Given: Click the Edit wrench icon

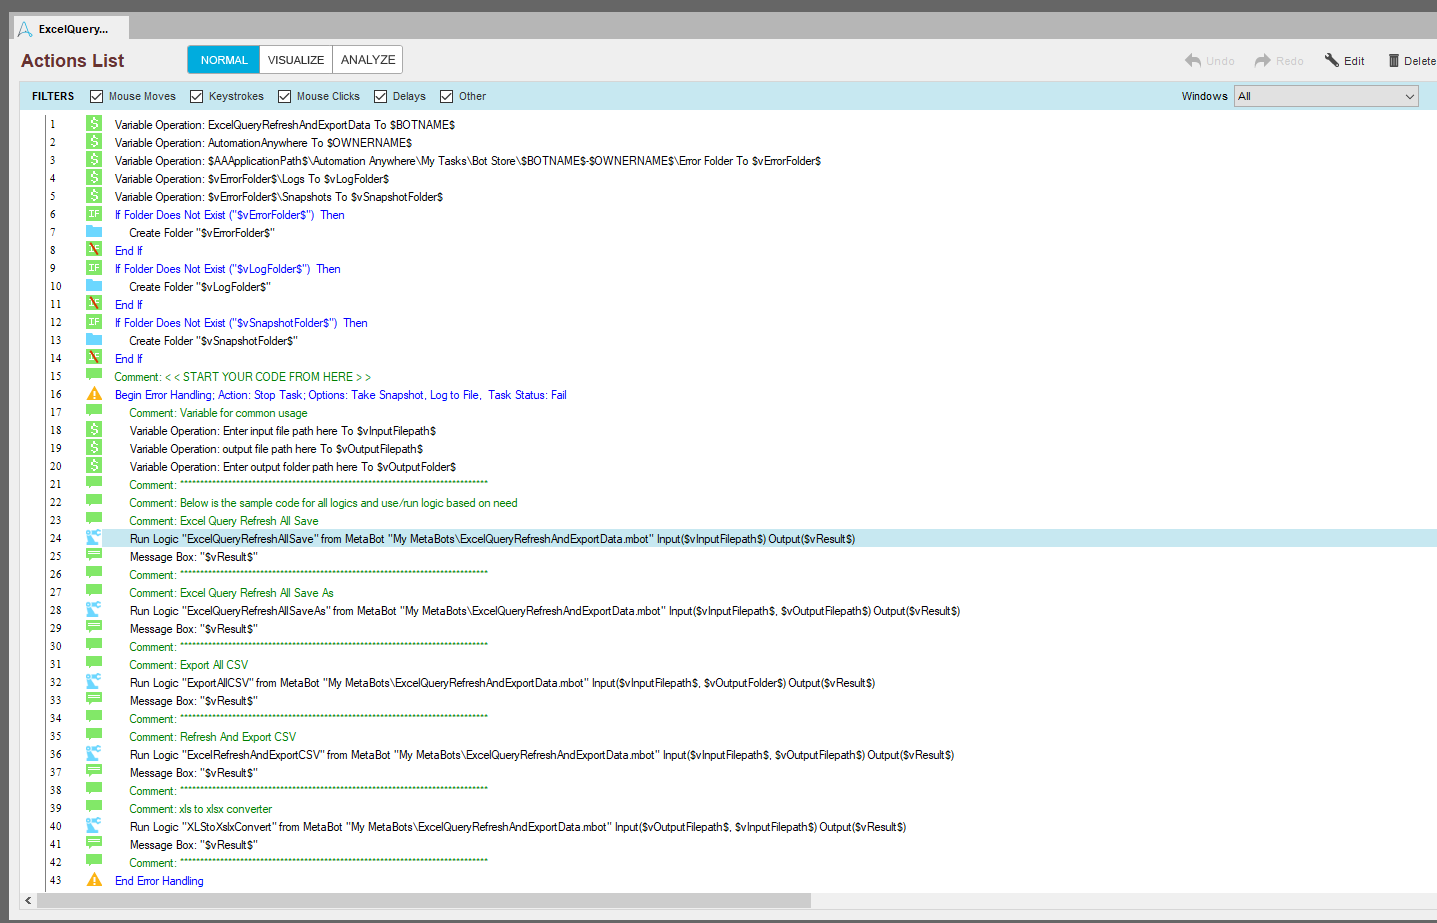Looking at the screenshot, I should click(x=1332, y=61).
